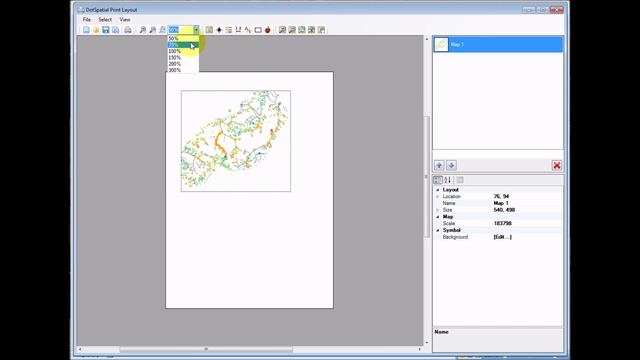The image size is (640, 360).
Task: Click the Save As icon beside the floppy disk
Action: [x=116, y=30]
